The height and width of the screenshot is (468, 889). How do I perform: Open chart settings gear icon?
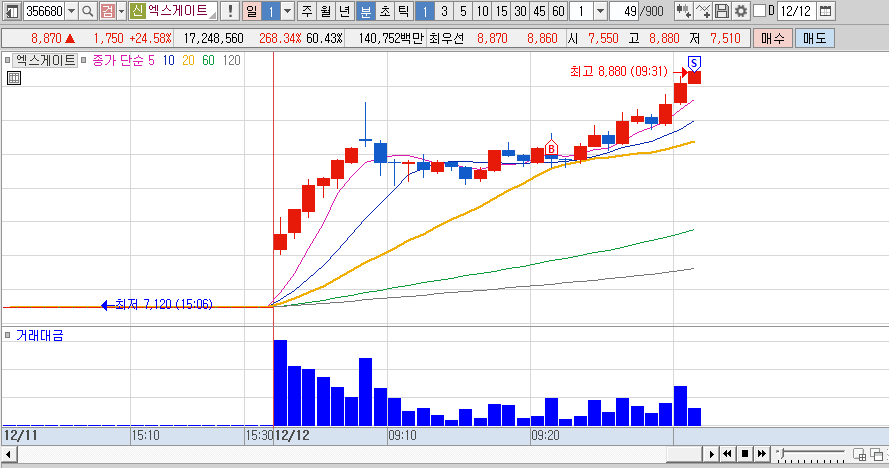(740, 11)
